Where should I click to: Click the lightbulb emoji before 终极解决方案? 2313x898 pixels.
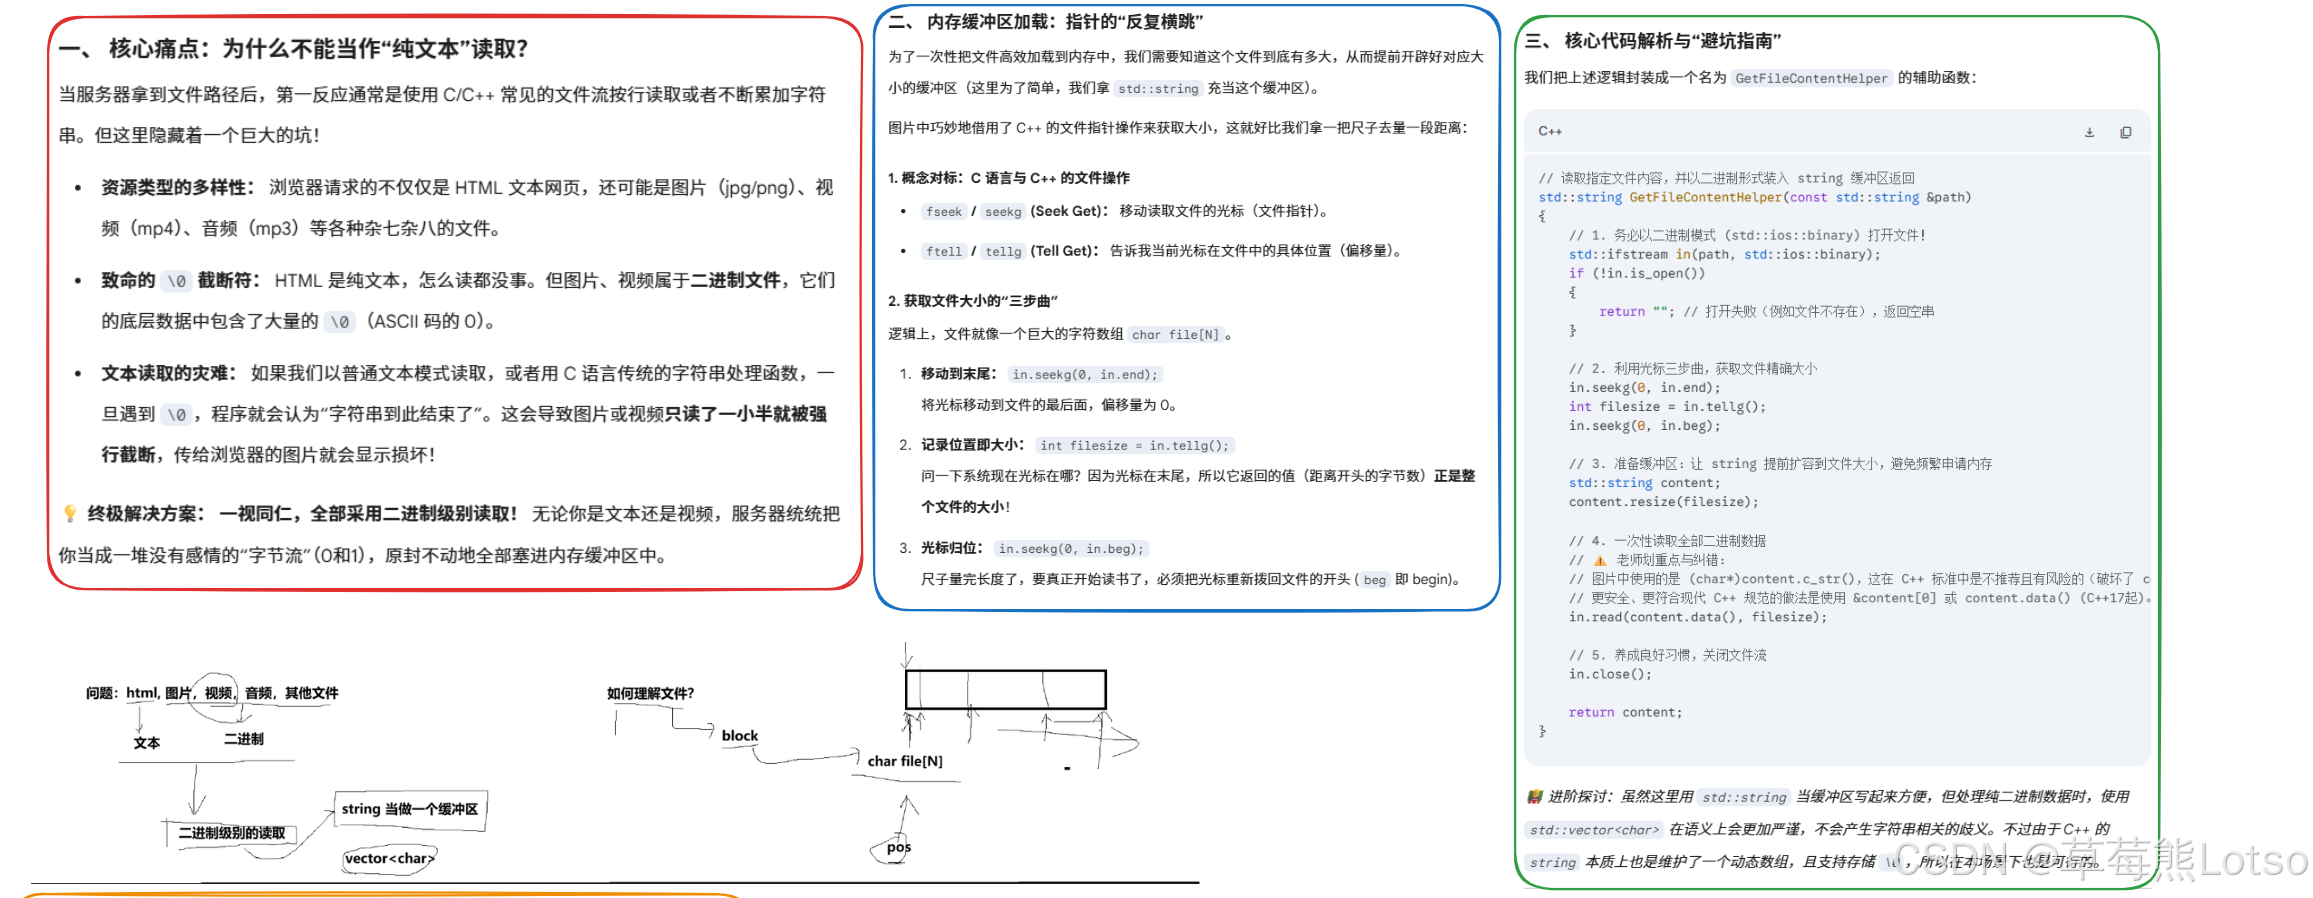[70, 513]
